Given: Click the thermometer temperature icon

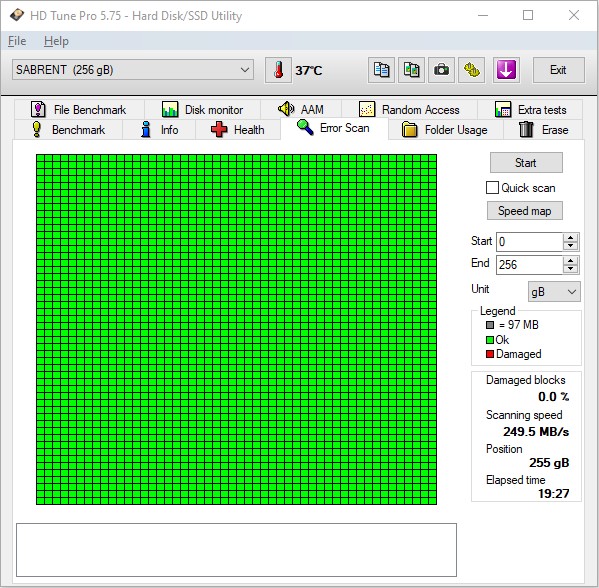Looking at the screenshot, I should pyautogui.click(x=278, y=70).
